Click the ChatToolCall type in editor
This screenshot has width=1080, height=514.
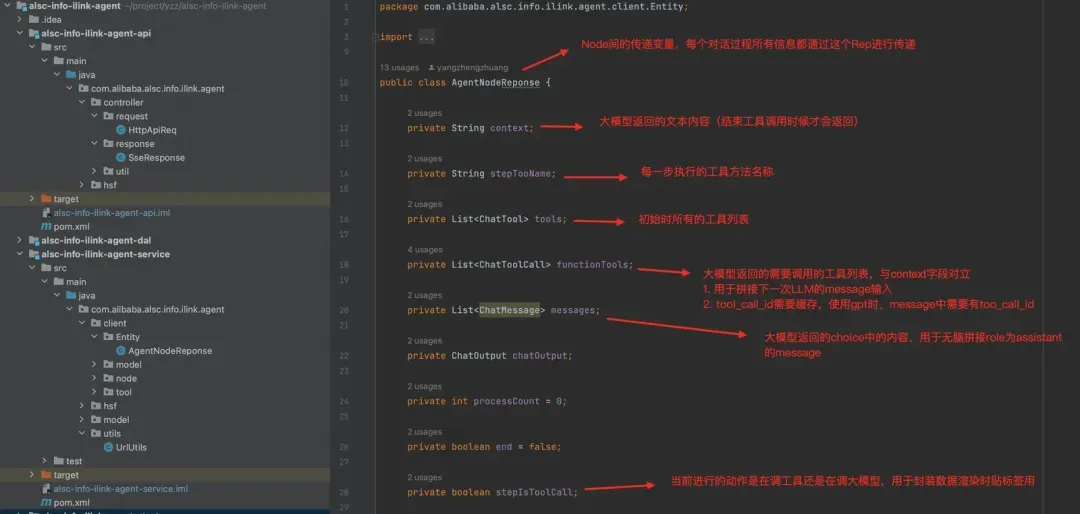pyautogui.click(x=512, y=265)
